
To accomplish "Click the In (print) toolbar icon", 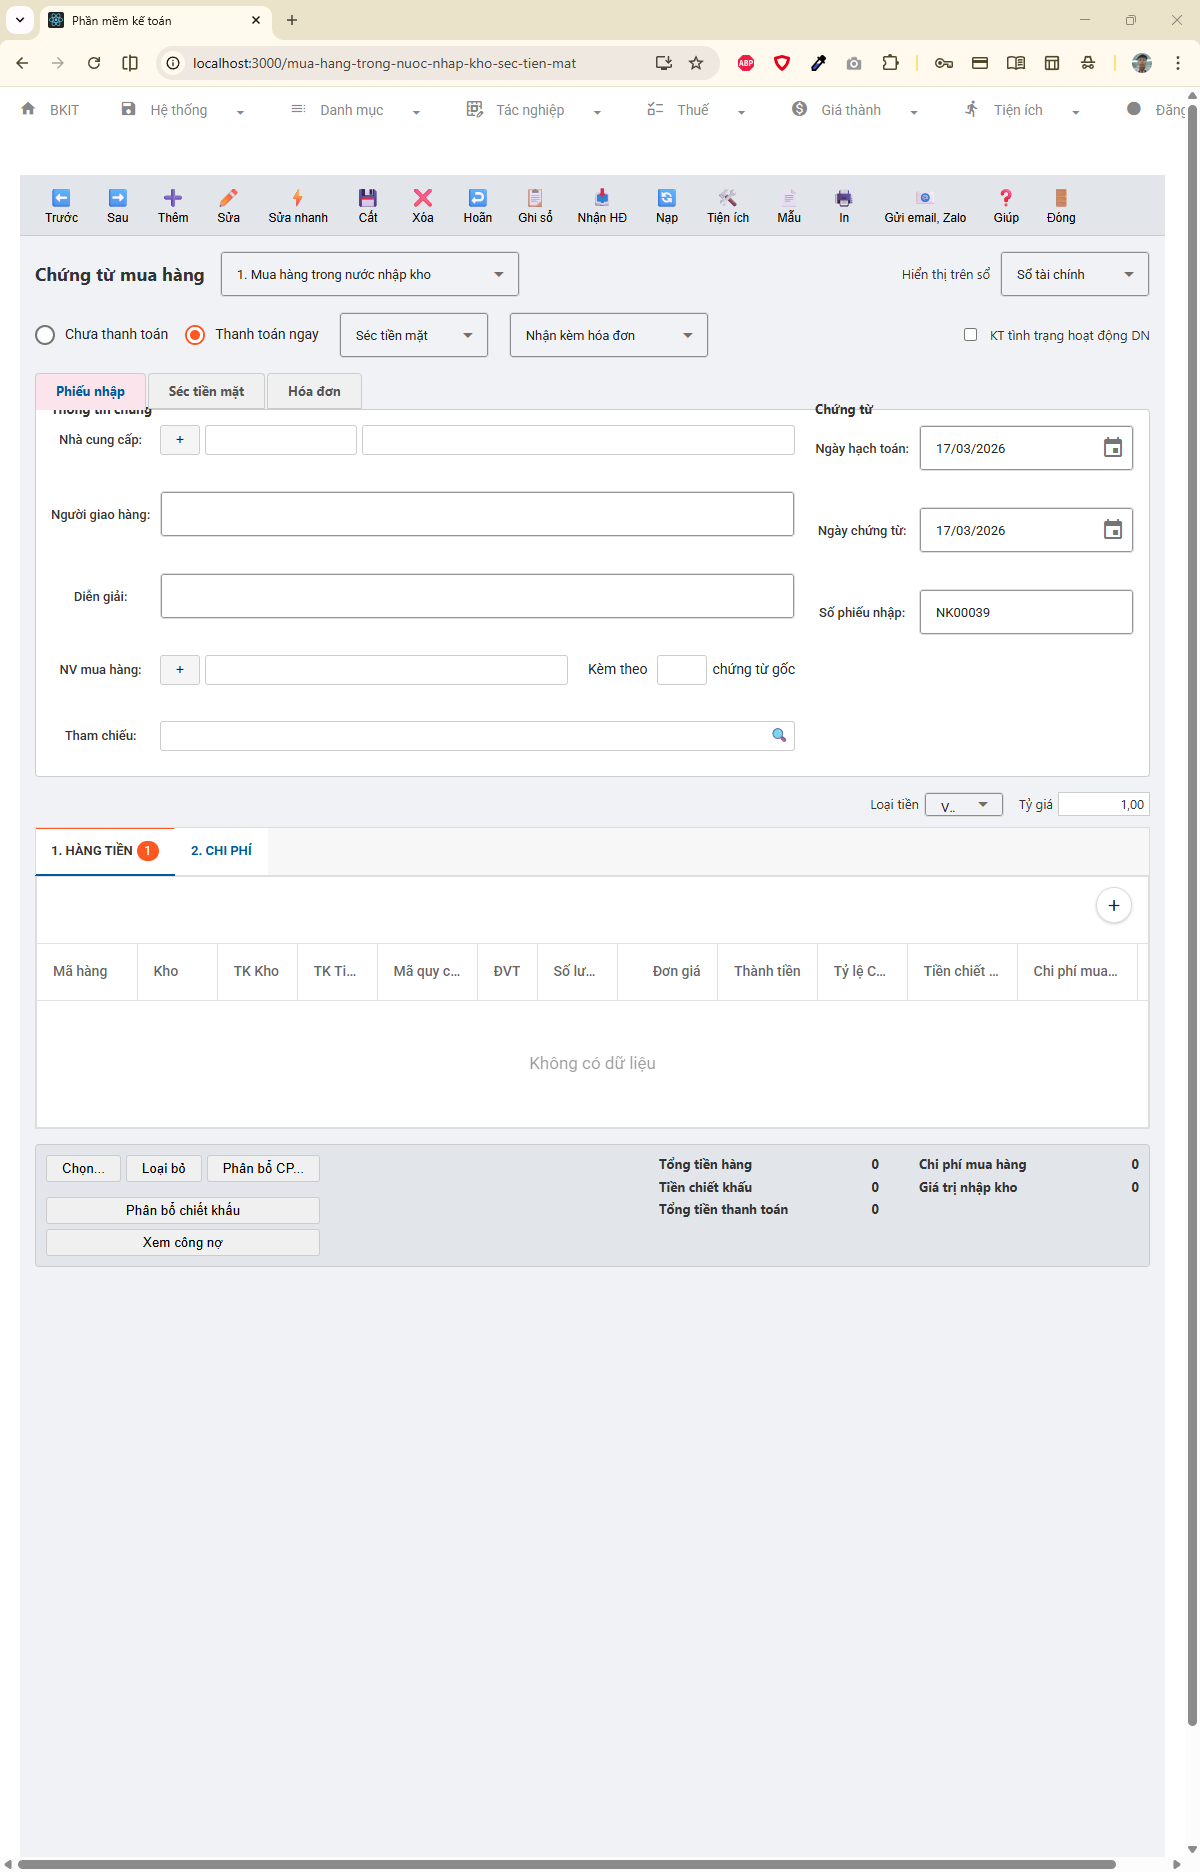I will click(844, 198).
